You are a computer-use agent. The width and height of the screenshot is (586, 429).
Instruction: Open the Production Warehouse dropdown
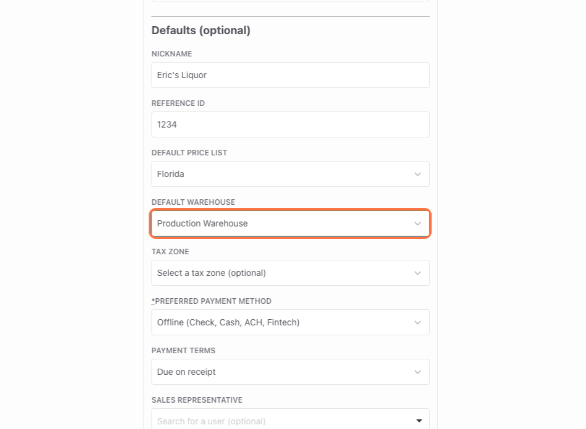pyautogui.click(x=290, y=223)
